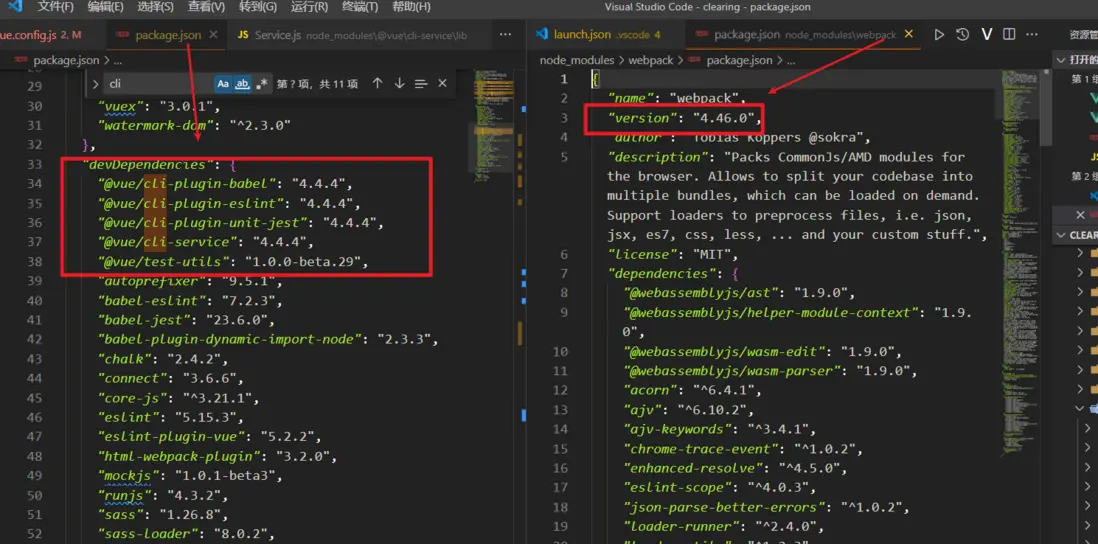Close the find widget
This screenshot has height=544, width=1098.
443,84
